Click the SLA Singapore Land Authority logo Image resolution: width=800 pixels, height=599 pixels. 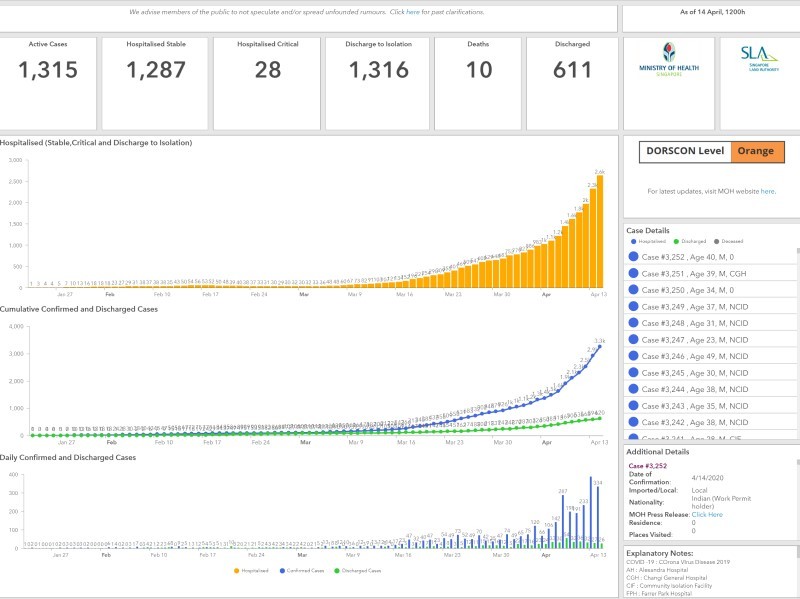(x=760, y=59)
